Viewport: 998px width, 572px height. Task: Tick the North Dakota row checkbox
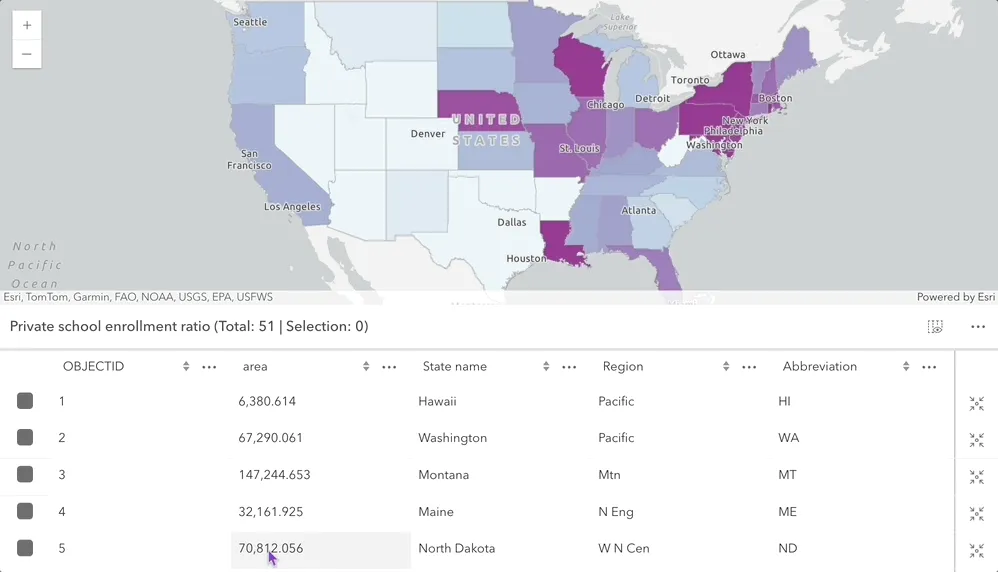(x=25, y=548)
